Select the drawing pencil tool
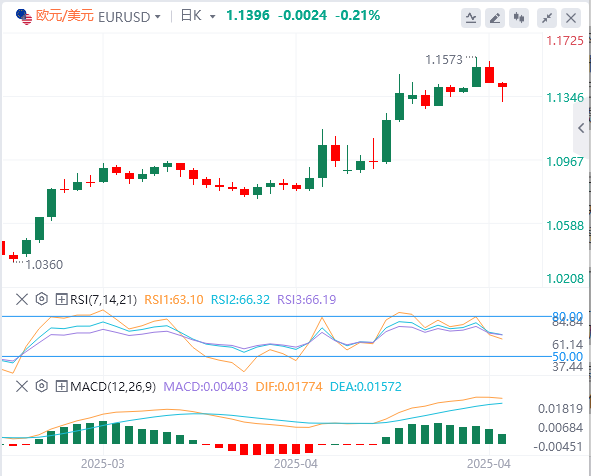The height and width of the screenshot is (476, 591). click(x=495, y=18)
